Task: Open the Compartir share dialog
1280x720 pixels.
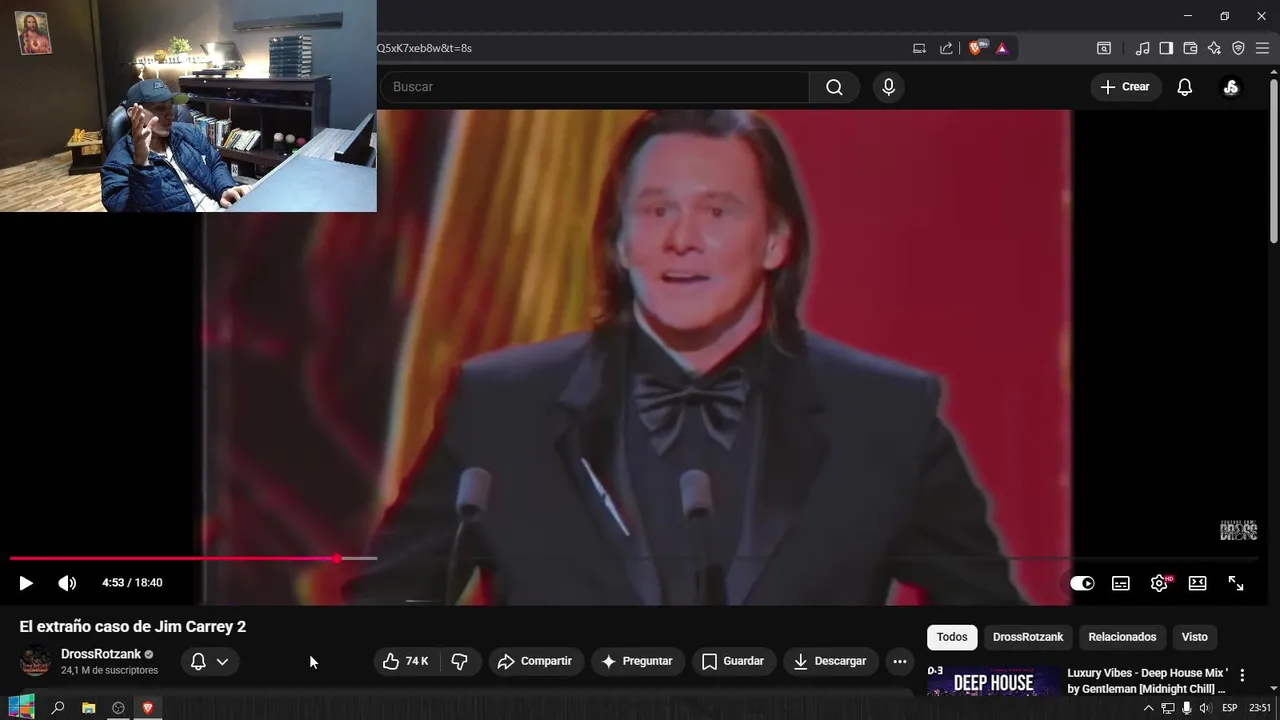Action: tap(535, 661)
